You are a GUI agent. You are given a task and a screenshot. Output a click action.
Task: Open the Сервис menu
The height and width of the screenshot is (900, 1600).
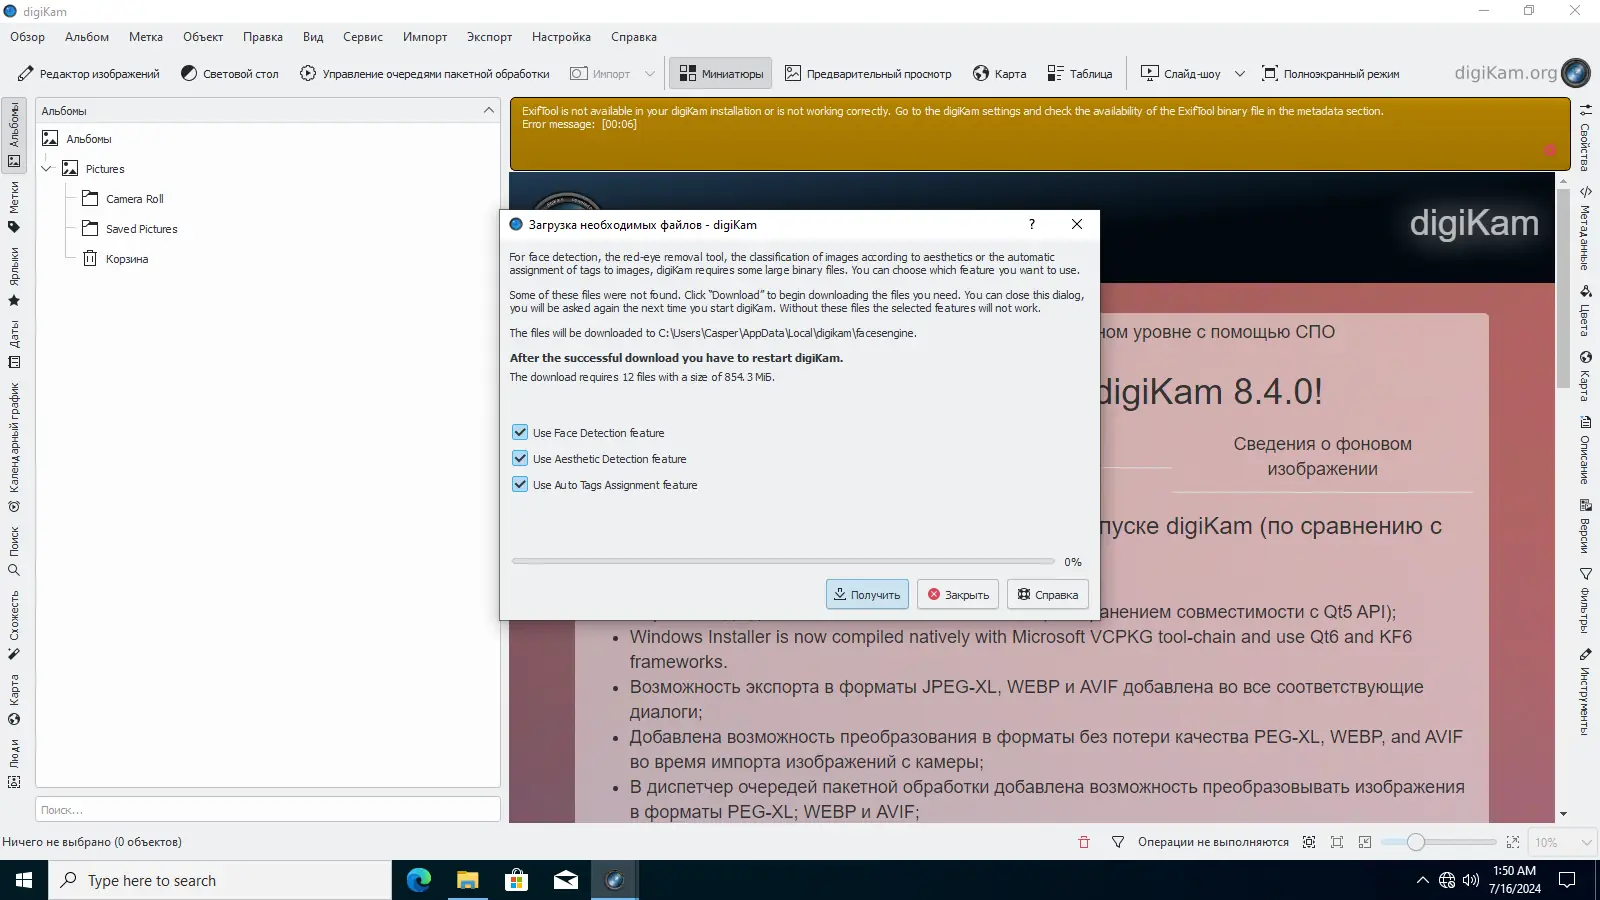[x=363, y=37]
